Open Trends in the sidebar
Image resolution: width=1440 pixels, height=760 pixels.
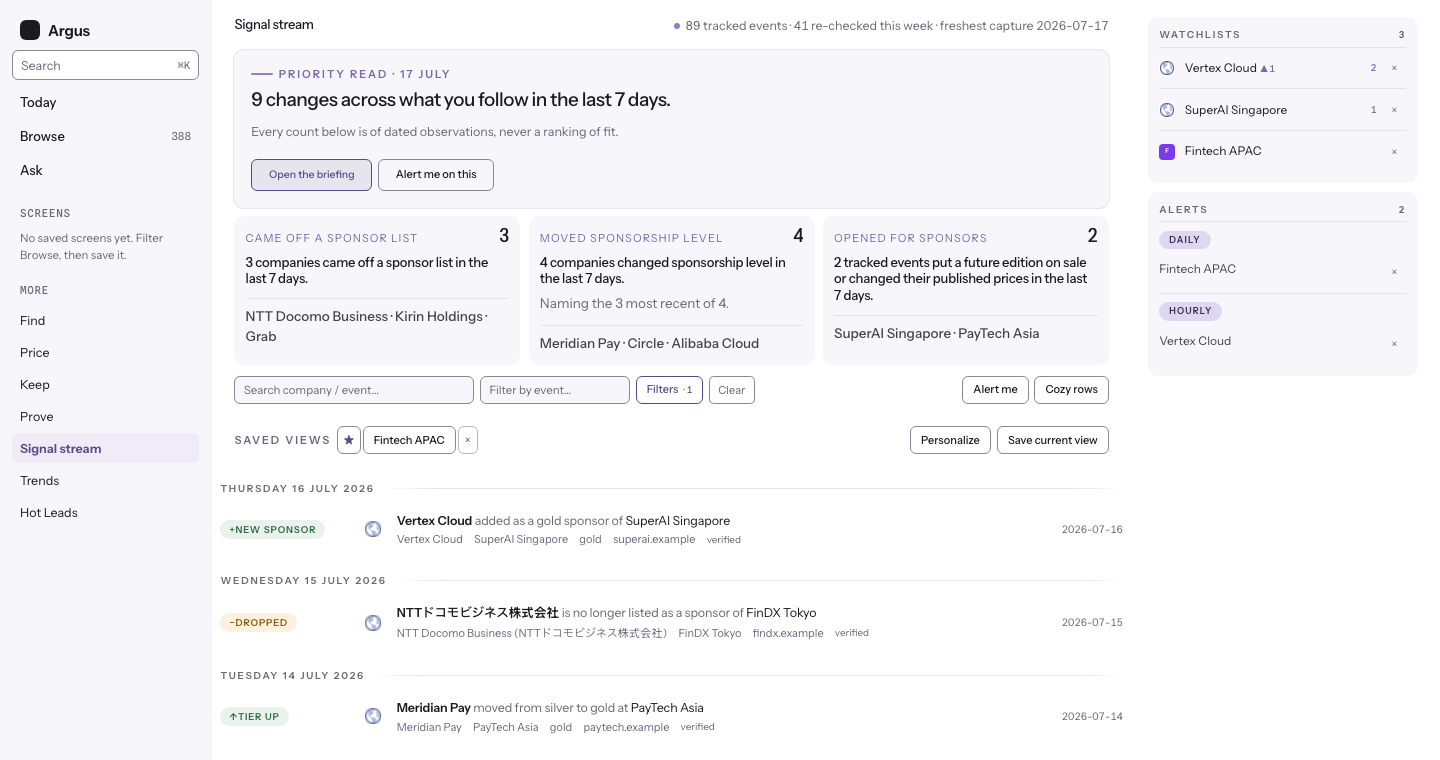(x=106, y=481)
